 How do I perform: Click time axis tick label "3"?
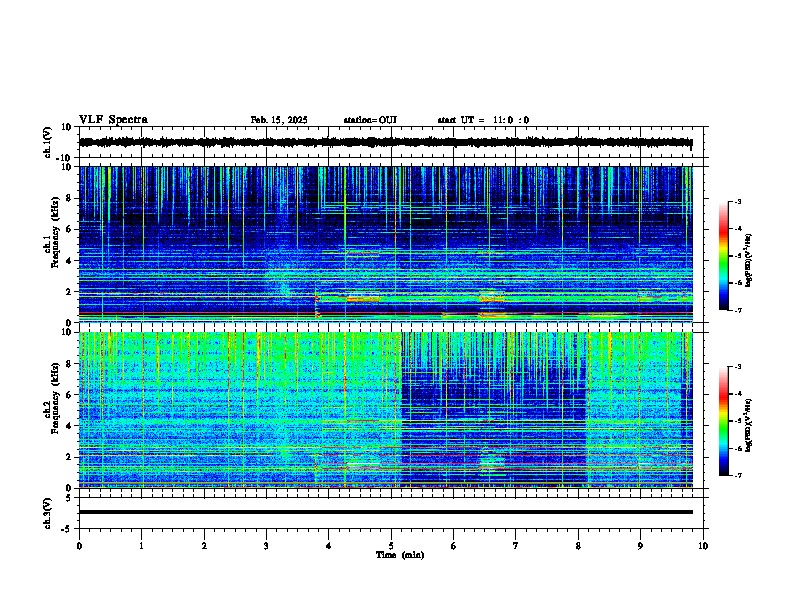pyautogui.click(x=266, y=546)
